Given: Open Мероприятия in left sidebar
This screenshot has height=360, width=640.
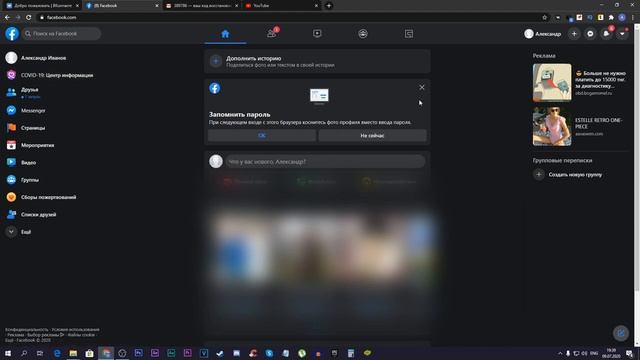Looking at the screenshot, I should click(x=38, y=145).
